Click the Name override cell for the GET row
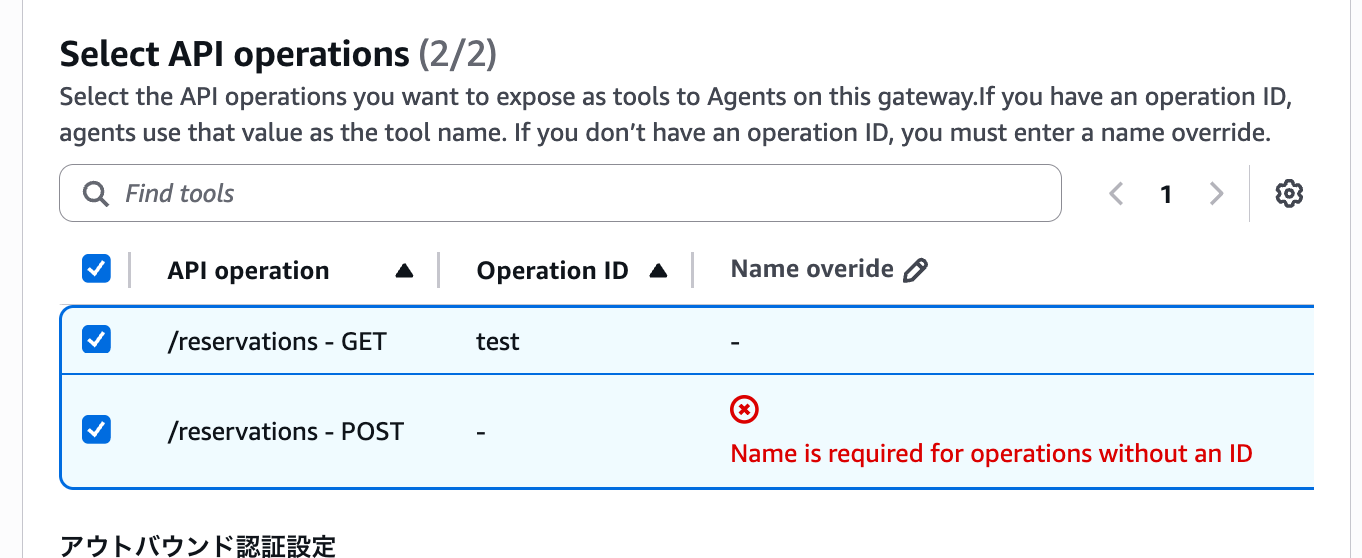Screen dimensions: 1362x558 [x=736, y=342]
